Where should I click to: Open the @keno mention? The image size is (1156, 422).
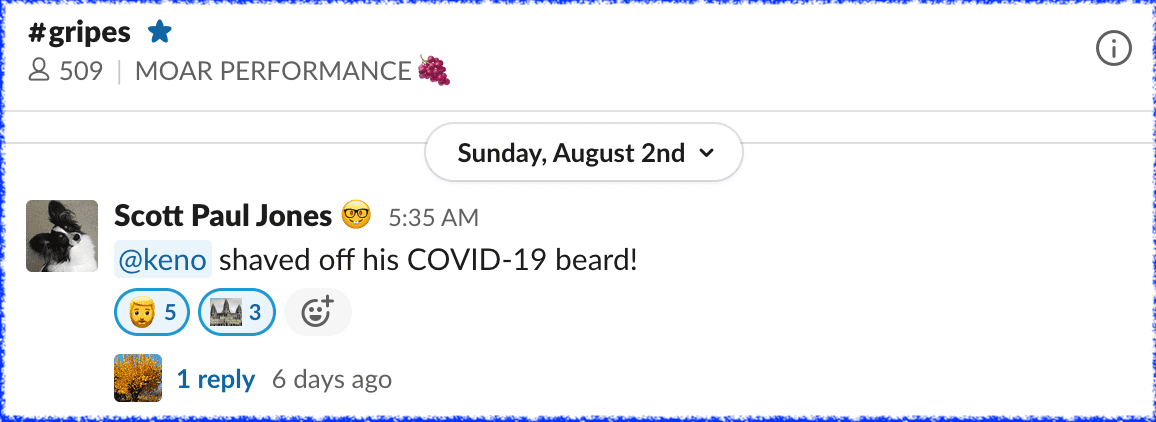click(163, 261)
